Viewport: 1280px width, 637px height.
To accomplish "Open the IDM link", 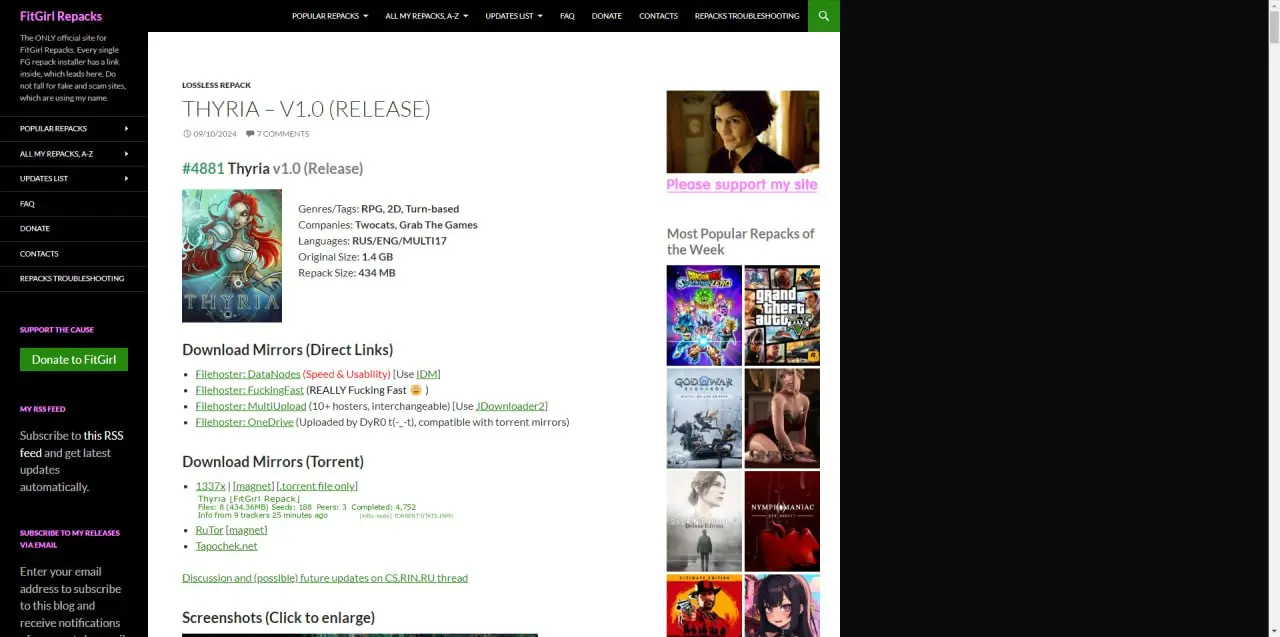I will coord(427,374).
